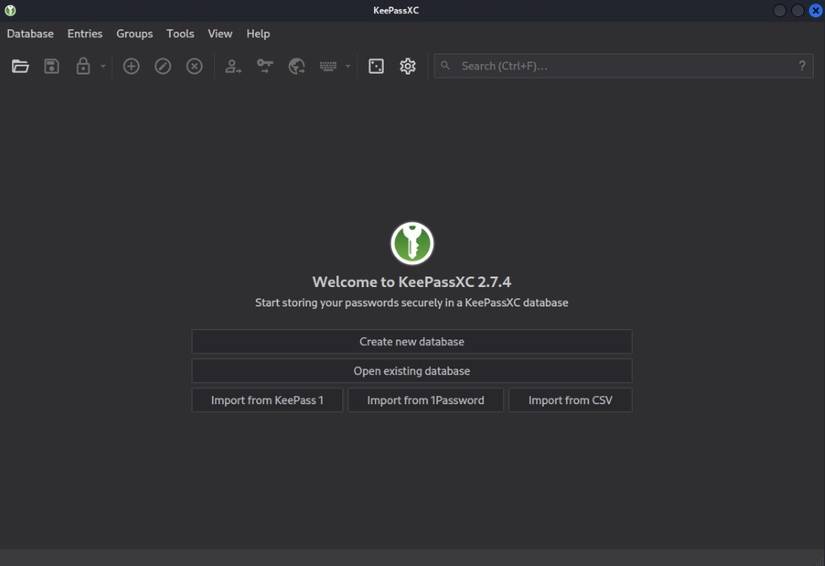
Task: Click the Import from CSV button
Action: pyautogui.click(x=570, y=400)
